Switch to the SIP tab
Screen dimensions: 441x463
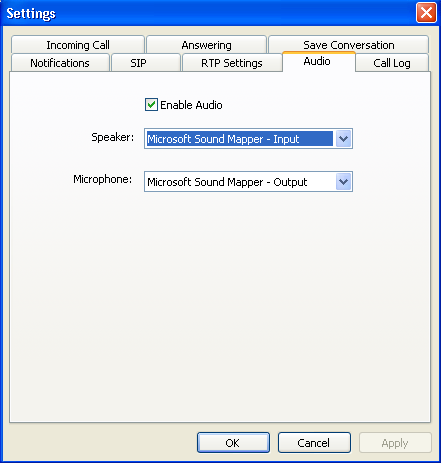[138, 63]
